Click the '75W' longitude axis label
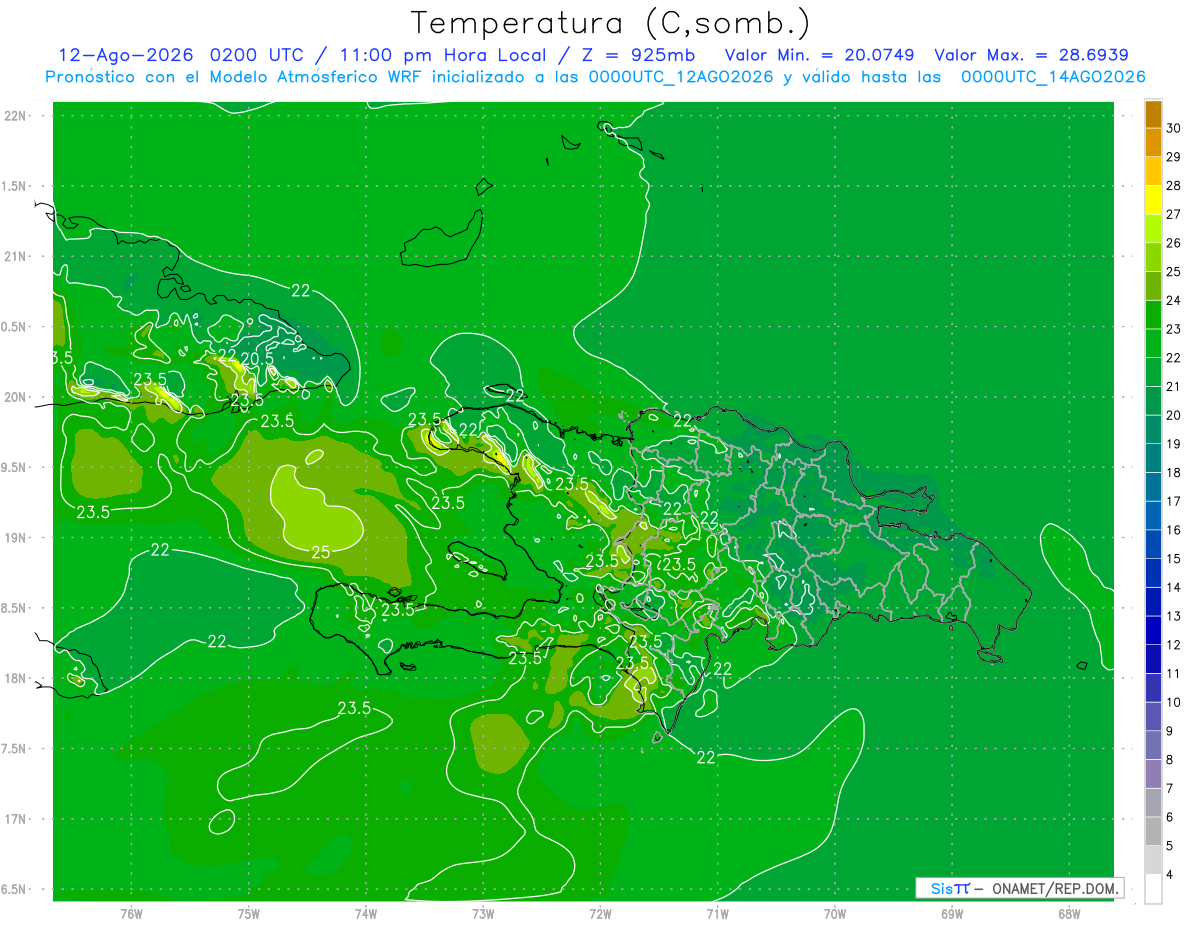The width and height of the screenshot is (1200, 927). [248, 913]
